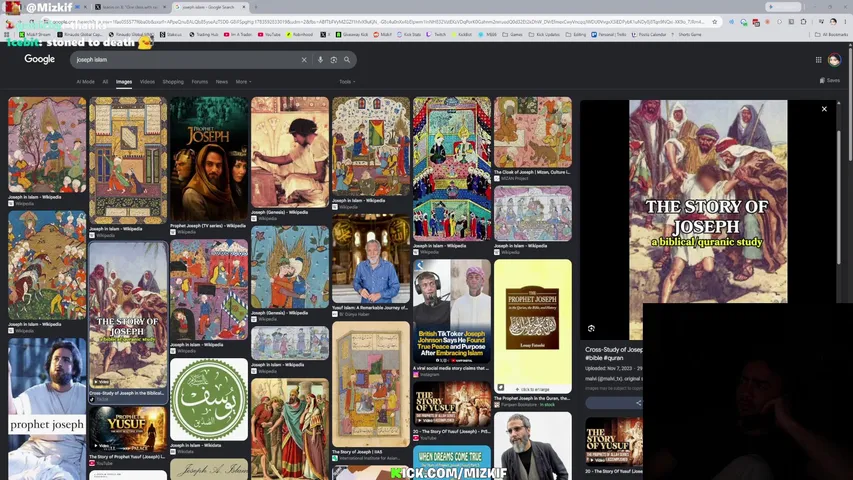853x480 pixels.
Task: Open 'Story of Yusuf' related image in panel
Action: (614, 441)
